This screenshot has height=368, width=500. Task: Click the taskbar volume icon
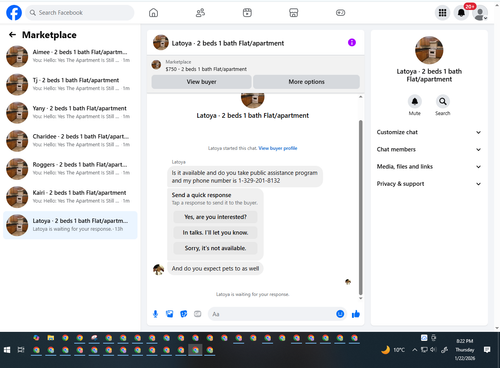coord(433,350)
